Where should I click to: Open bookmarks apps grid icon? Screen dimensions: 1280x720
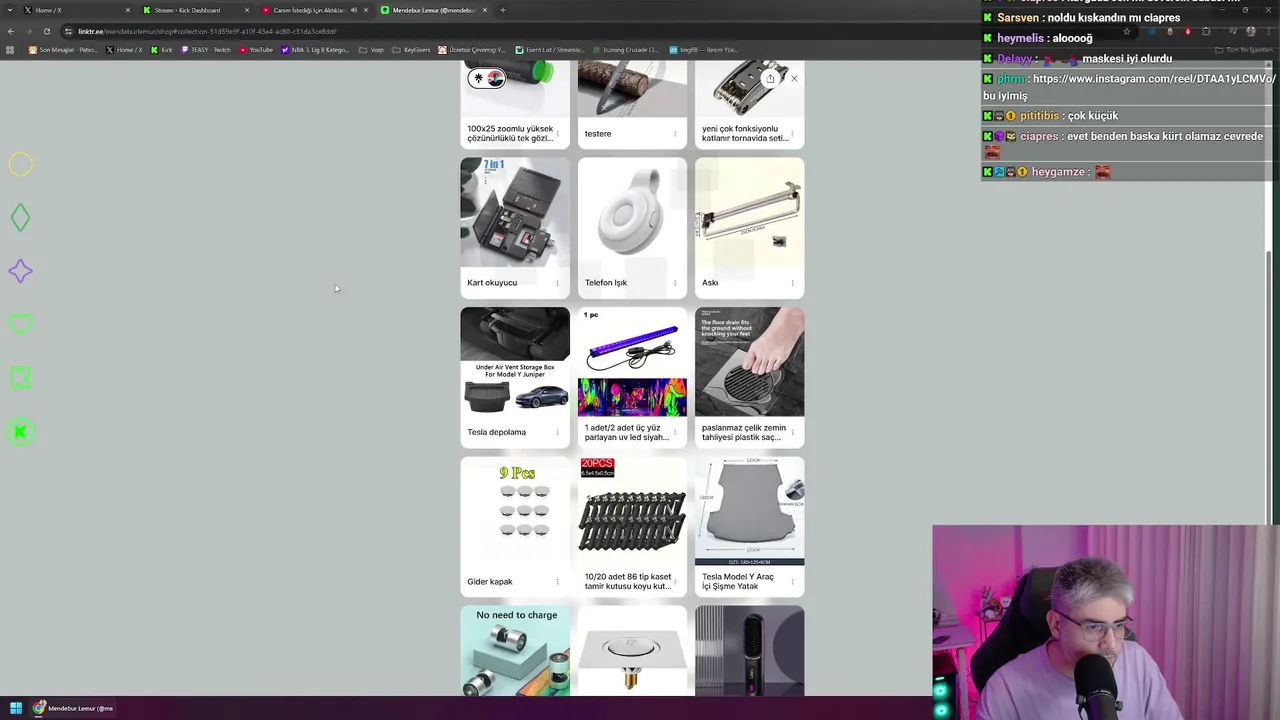click(x=10, y=50)
